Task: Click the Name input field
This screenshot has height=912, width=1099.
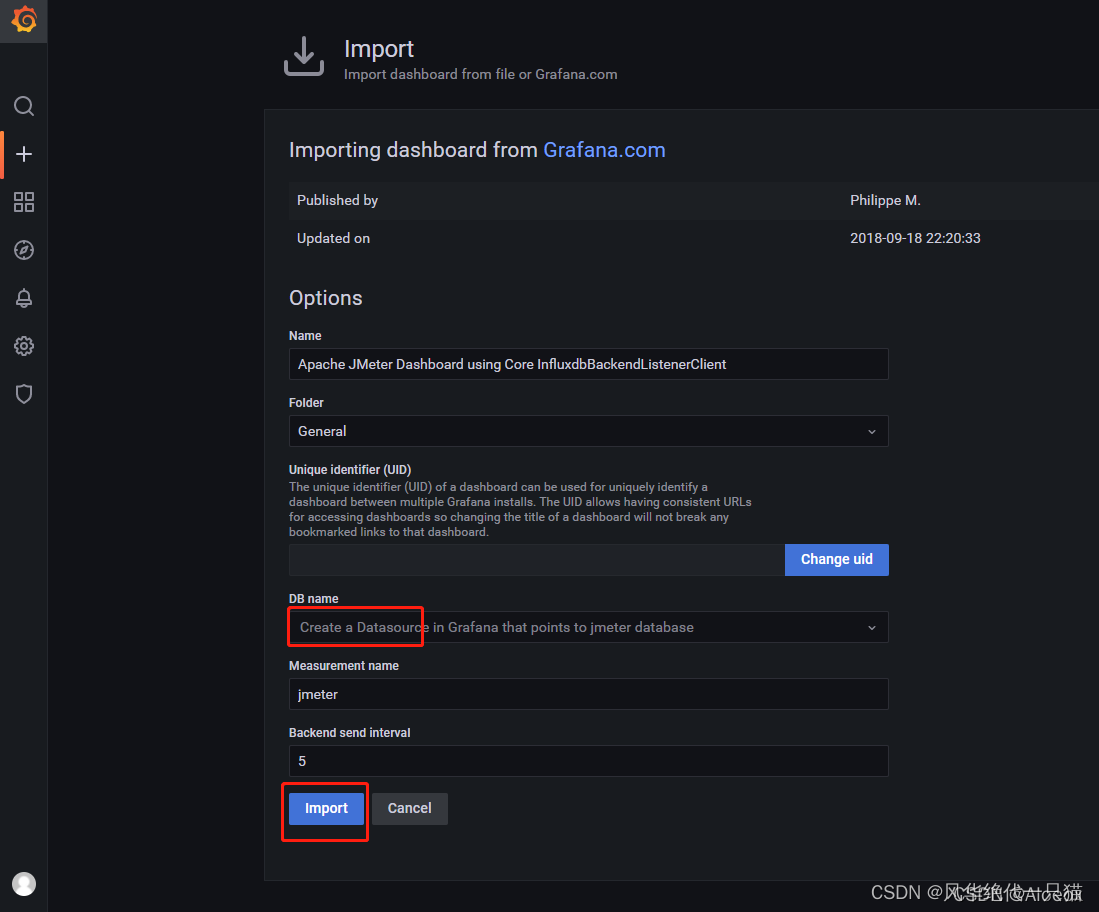Action: point(588,365)
